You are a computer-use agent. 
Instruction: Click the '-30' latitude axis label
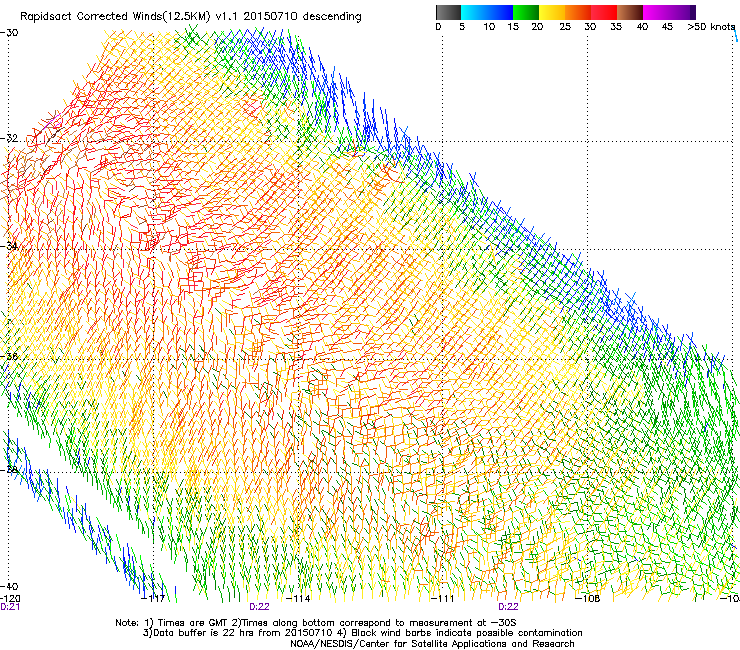pos(9,33)
